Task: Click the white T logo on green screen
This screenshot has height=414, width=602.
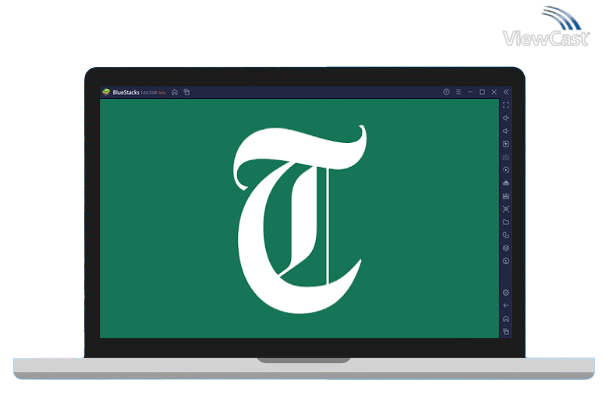Action: tap(300, 219)
